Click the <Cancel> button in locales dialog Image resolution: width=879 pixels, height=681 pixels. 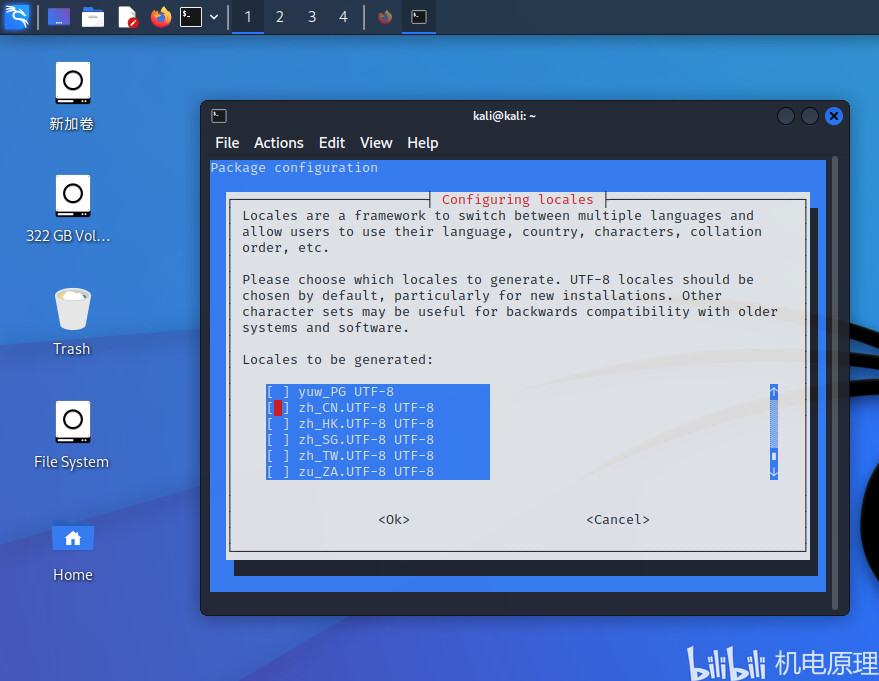coord(618,520)
